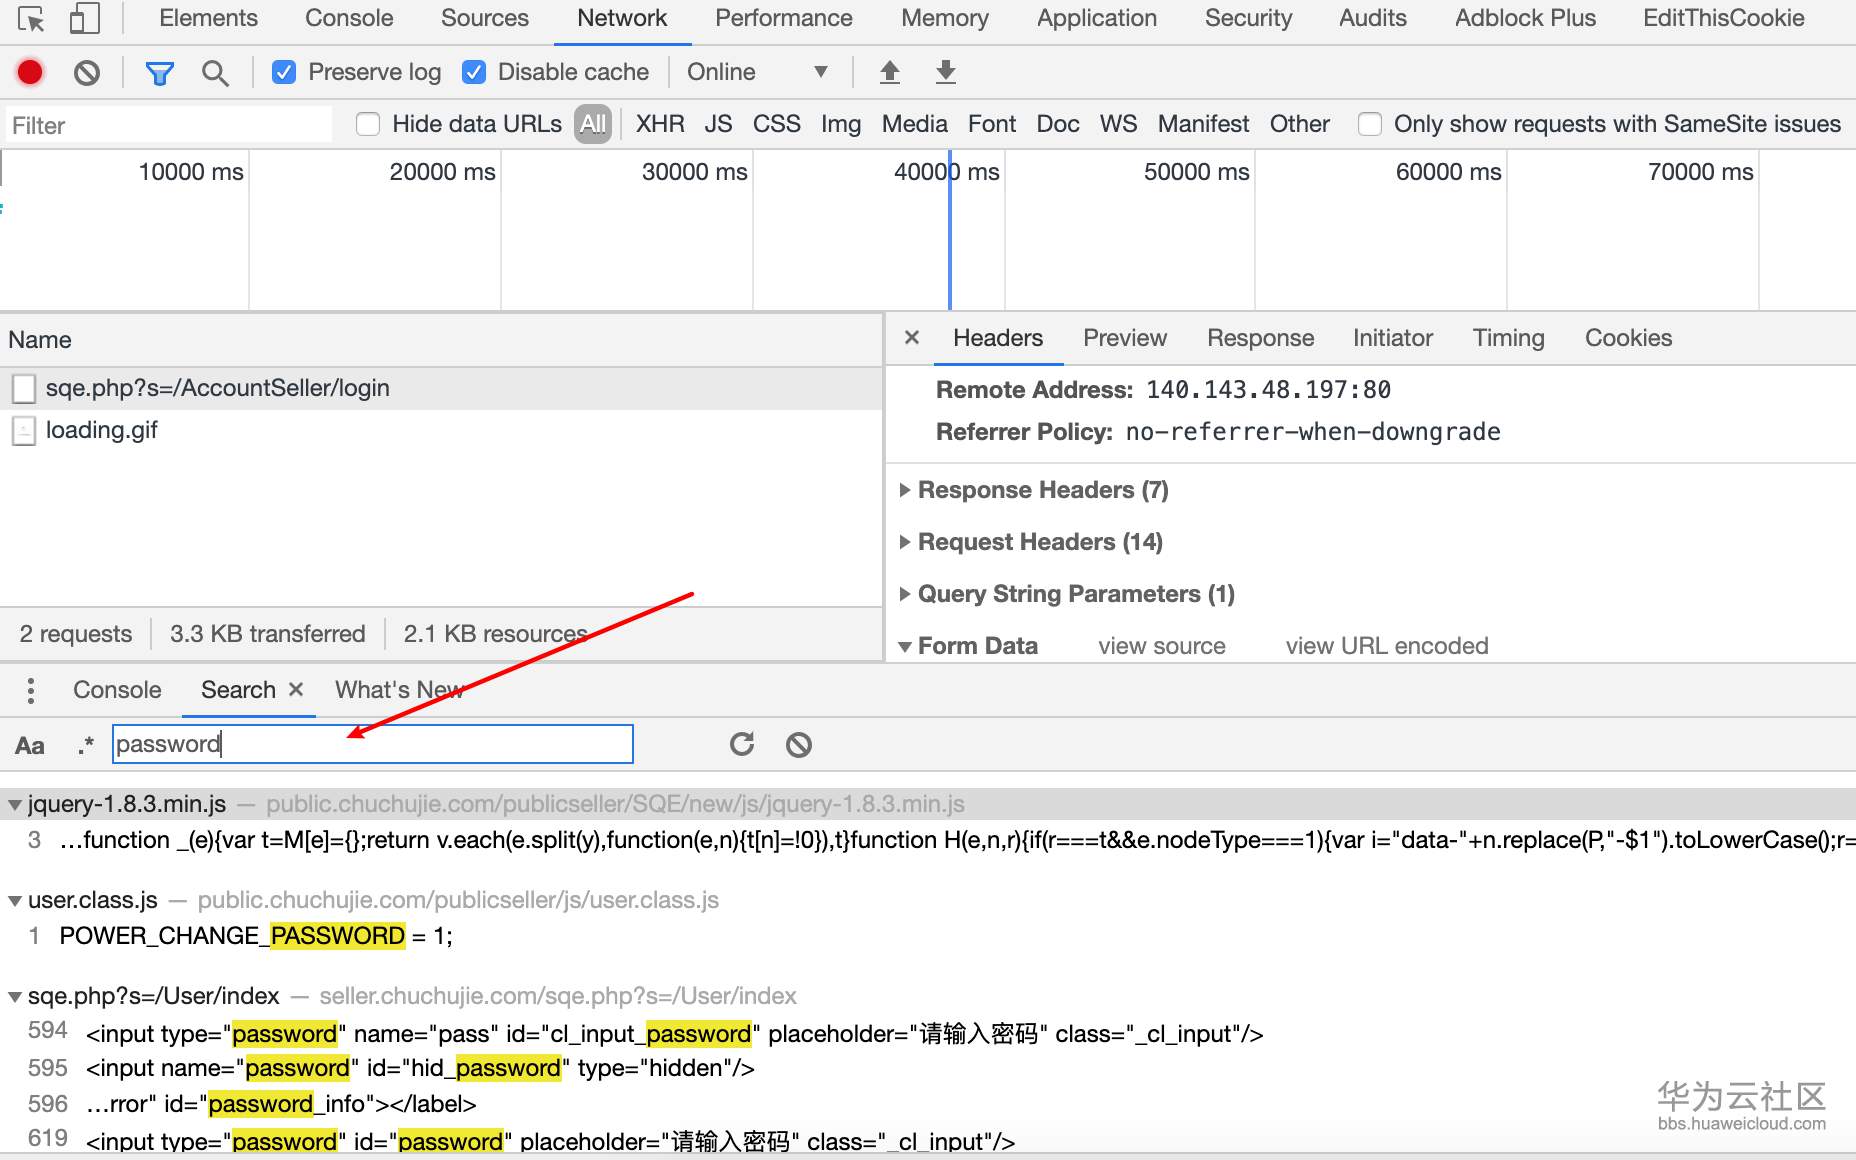Switch to the Sources panel
This screenshot has height=1160, width=1856.
485,18
